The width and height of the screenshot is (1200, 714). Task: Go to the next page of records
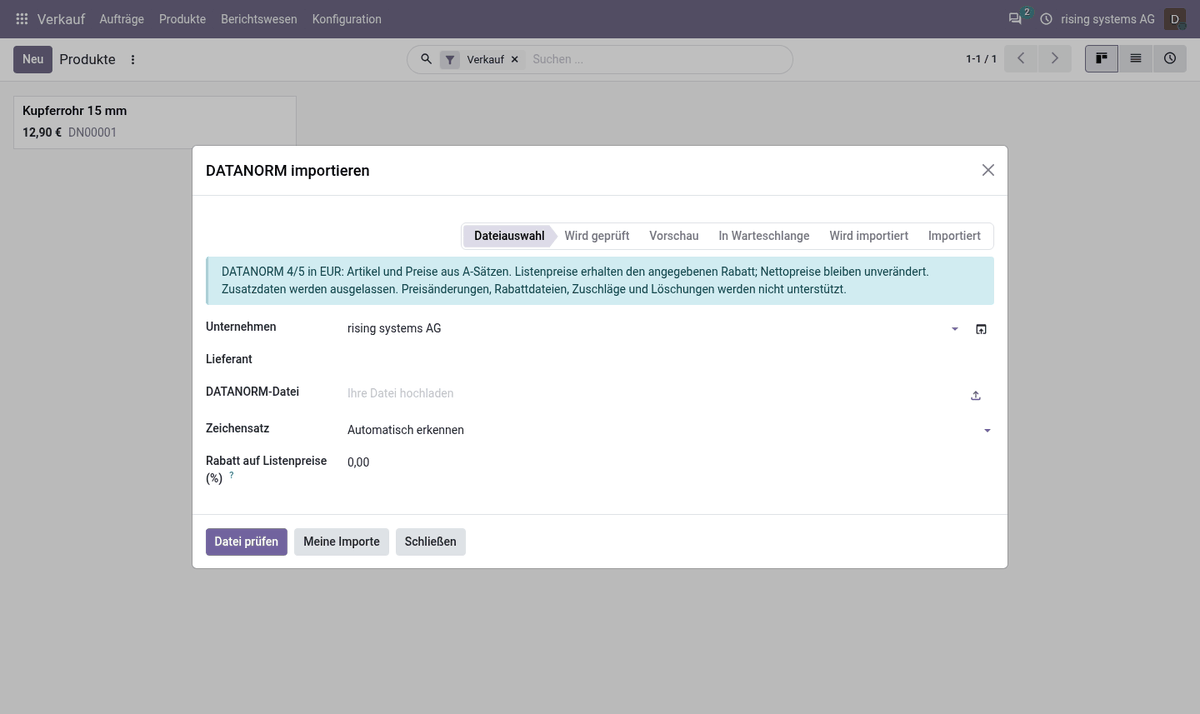click(x=1054, y=59)
